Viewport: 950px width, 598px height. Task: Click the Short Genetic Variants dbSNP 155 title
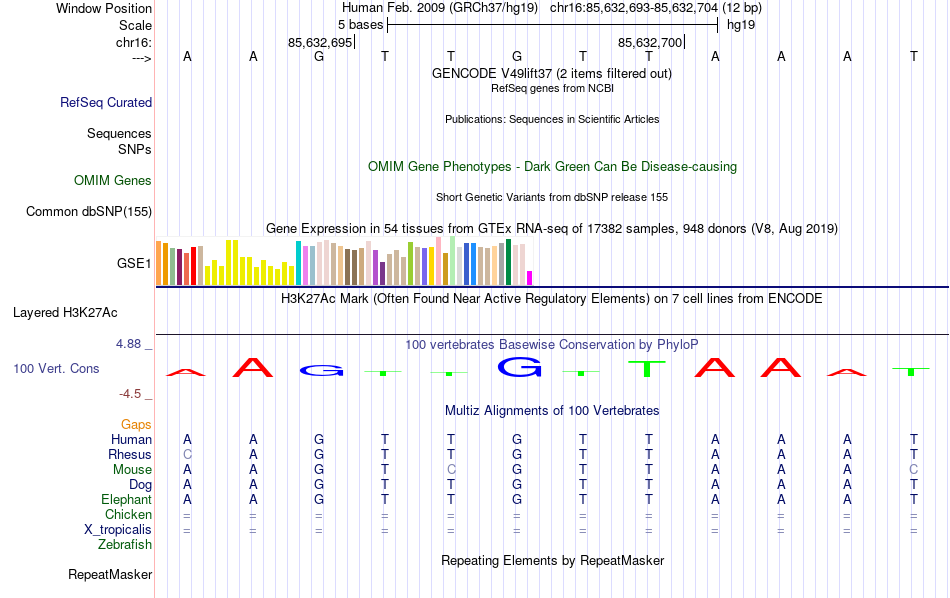(552, 198)
